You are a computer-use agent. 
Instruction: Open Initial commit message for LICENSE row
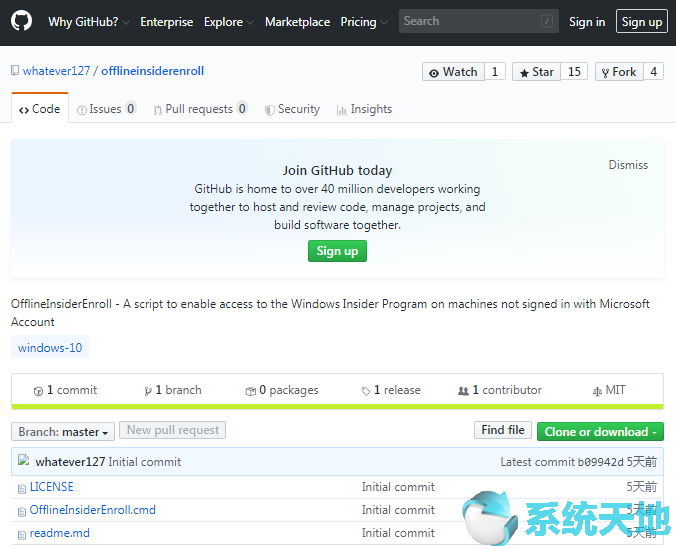pyautogui.click(x=398, y=487)
